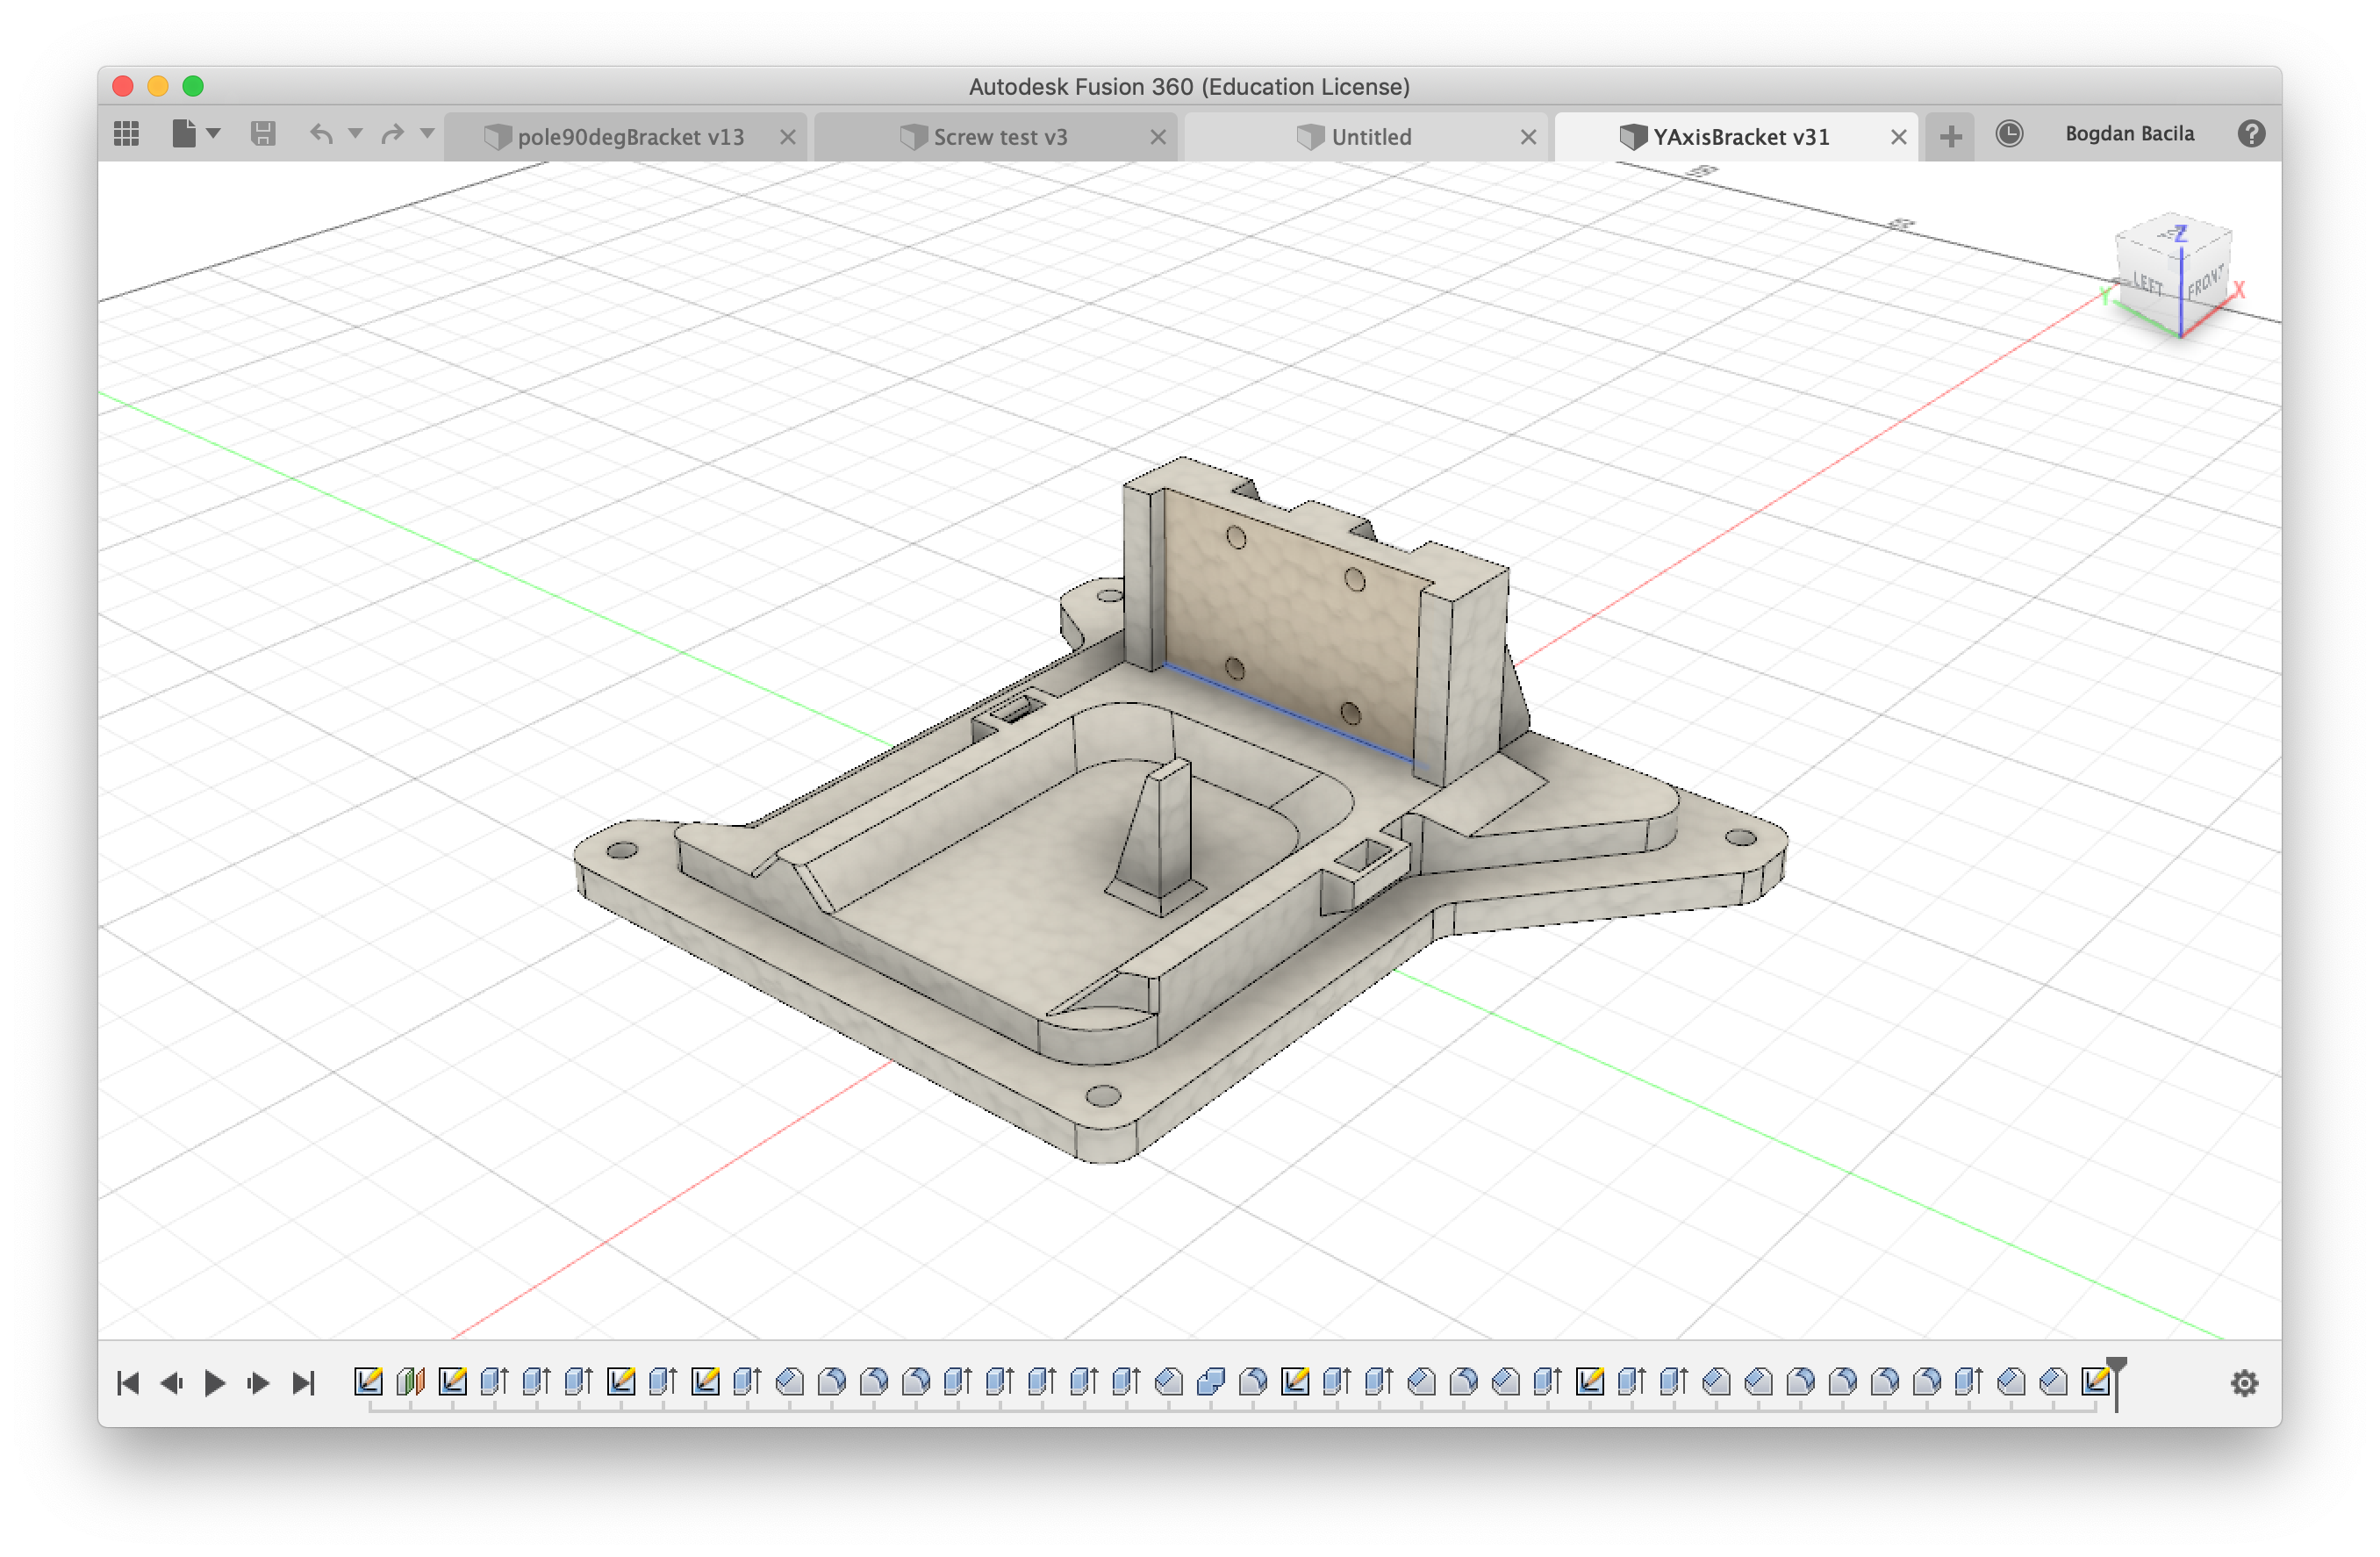The width and height of the screenshot is (2380, 1557).
Task: Close the Untitled tab
Action: click(x=1528, y=137)
